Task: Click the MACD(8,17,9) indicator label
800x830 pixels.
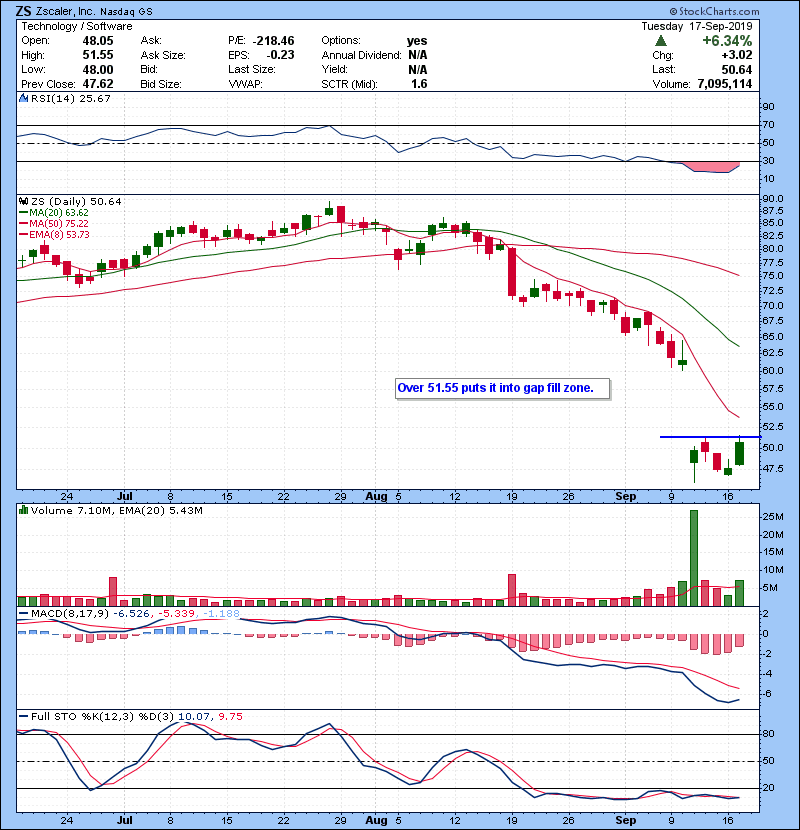Action: (70, 614)
